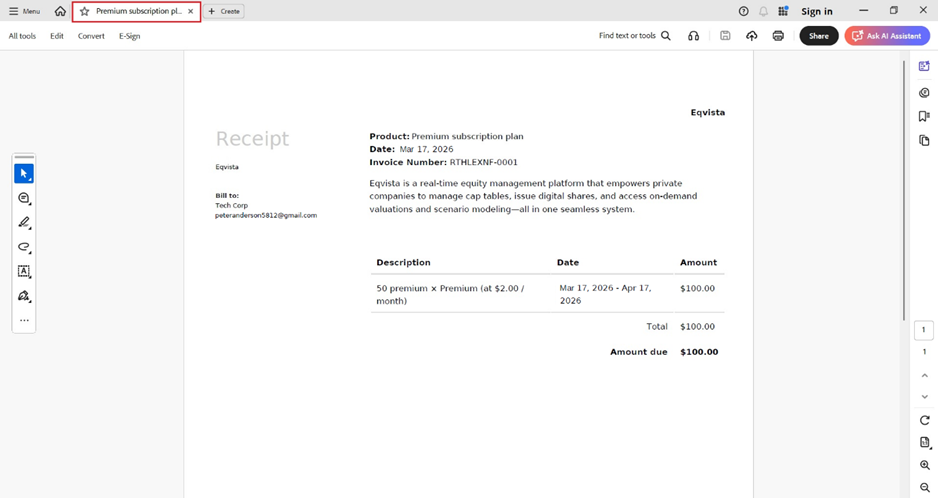Image resolution: width=938 pixels, height=498 pixels.
Task: Open the Help question mark icon
Action: click(744, 11)
